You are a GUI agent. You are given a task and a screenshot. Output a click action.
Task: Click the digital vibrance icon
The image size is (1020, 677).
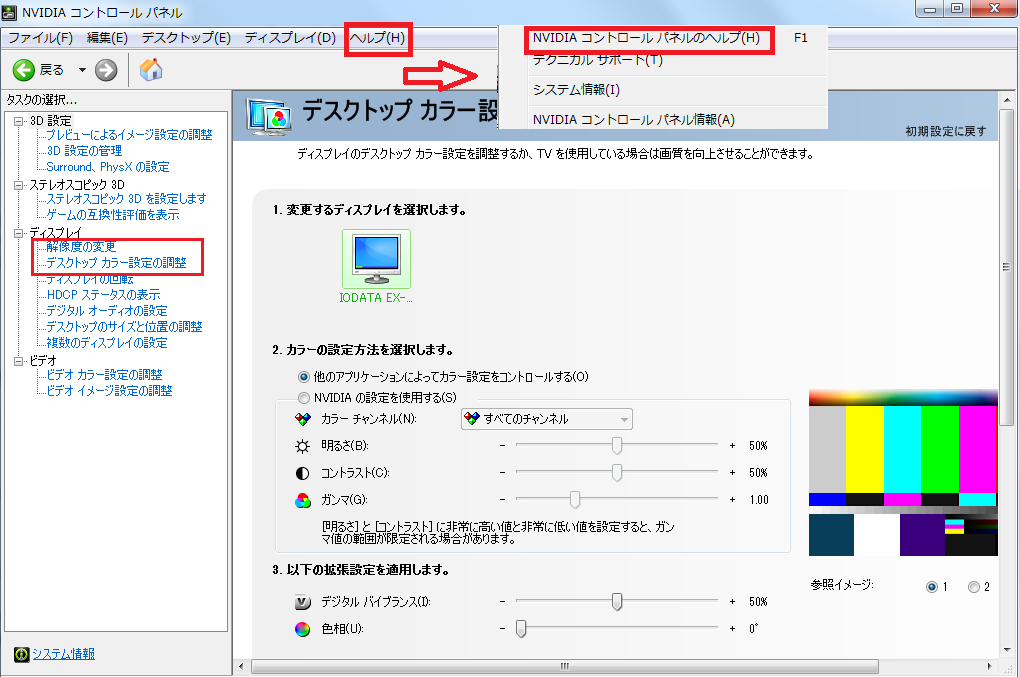[302, 602]
